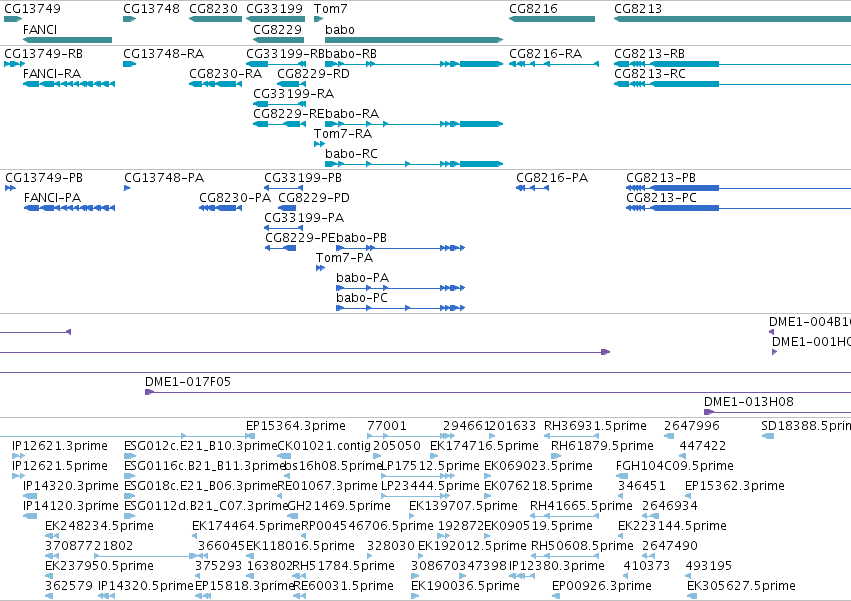Select the CG8216 gene label

click(533, 9)
